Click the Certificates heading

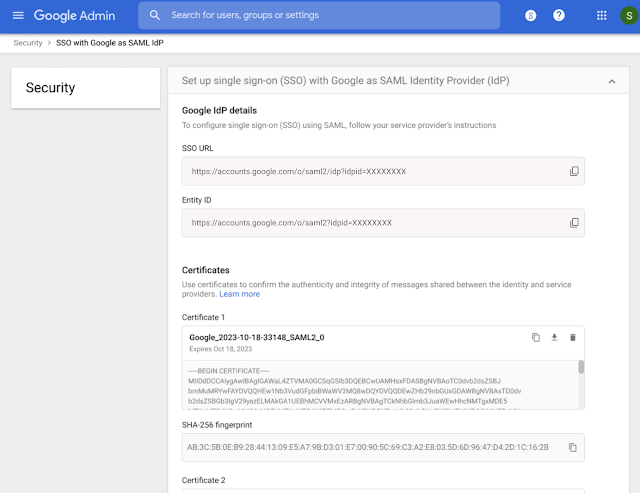click(x=205, y=270)
